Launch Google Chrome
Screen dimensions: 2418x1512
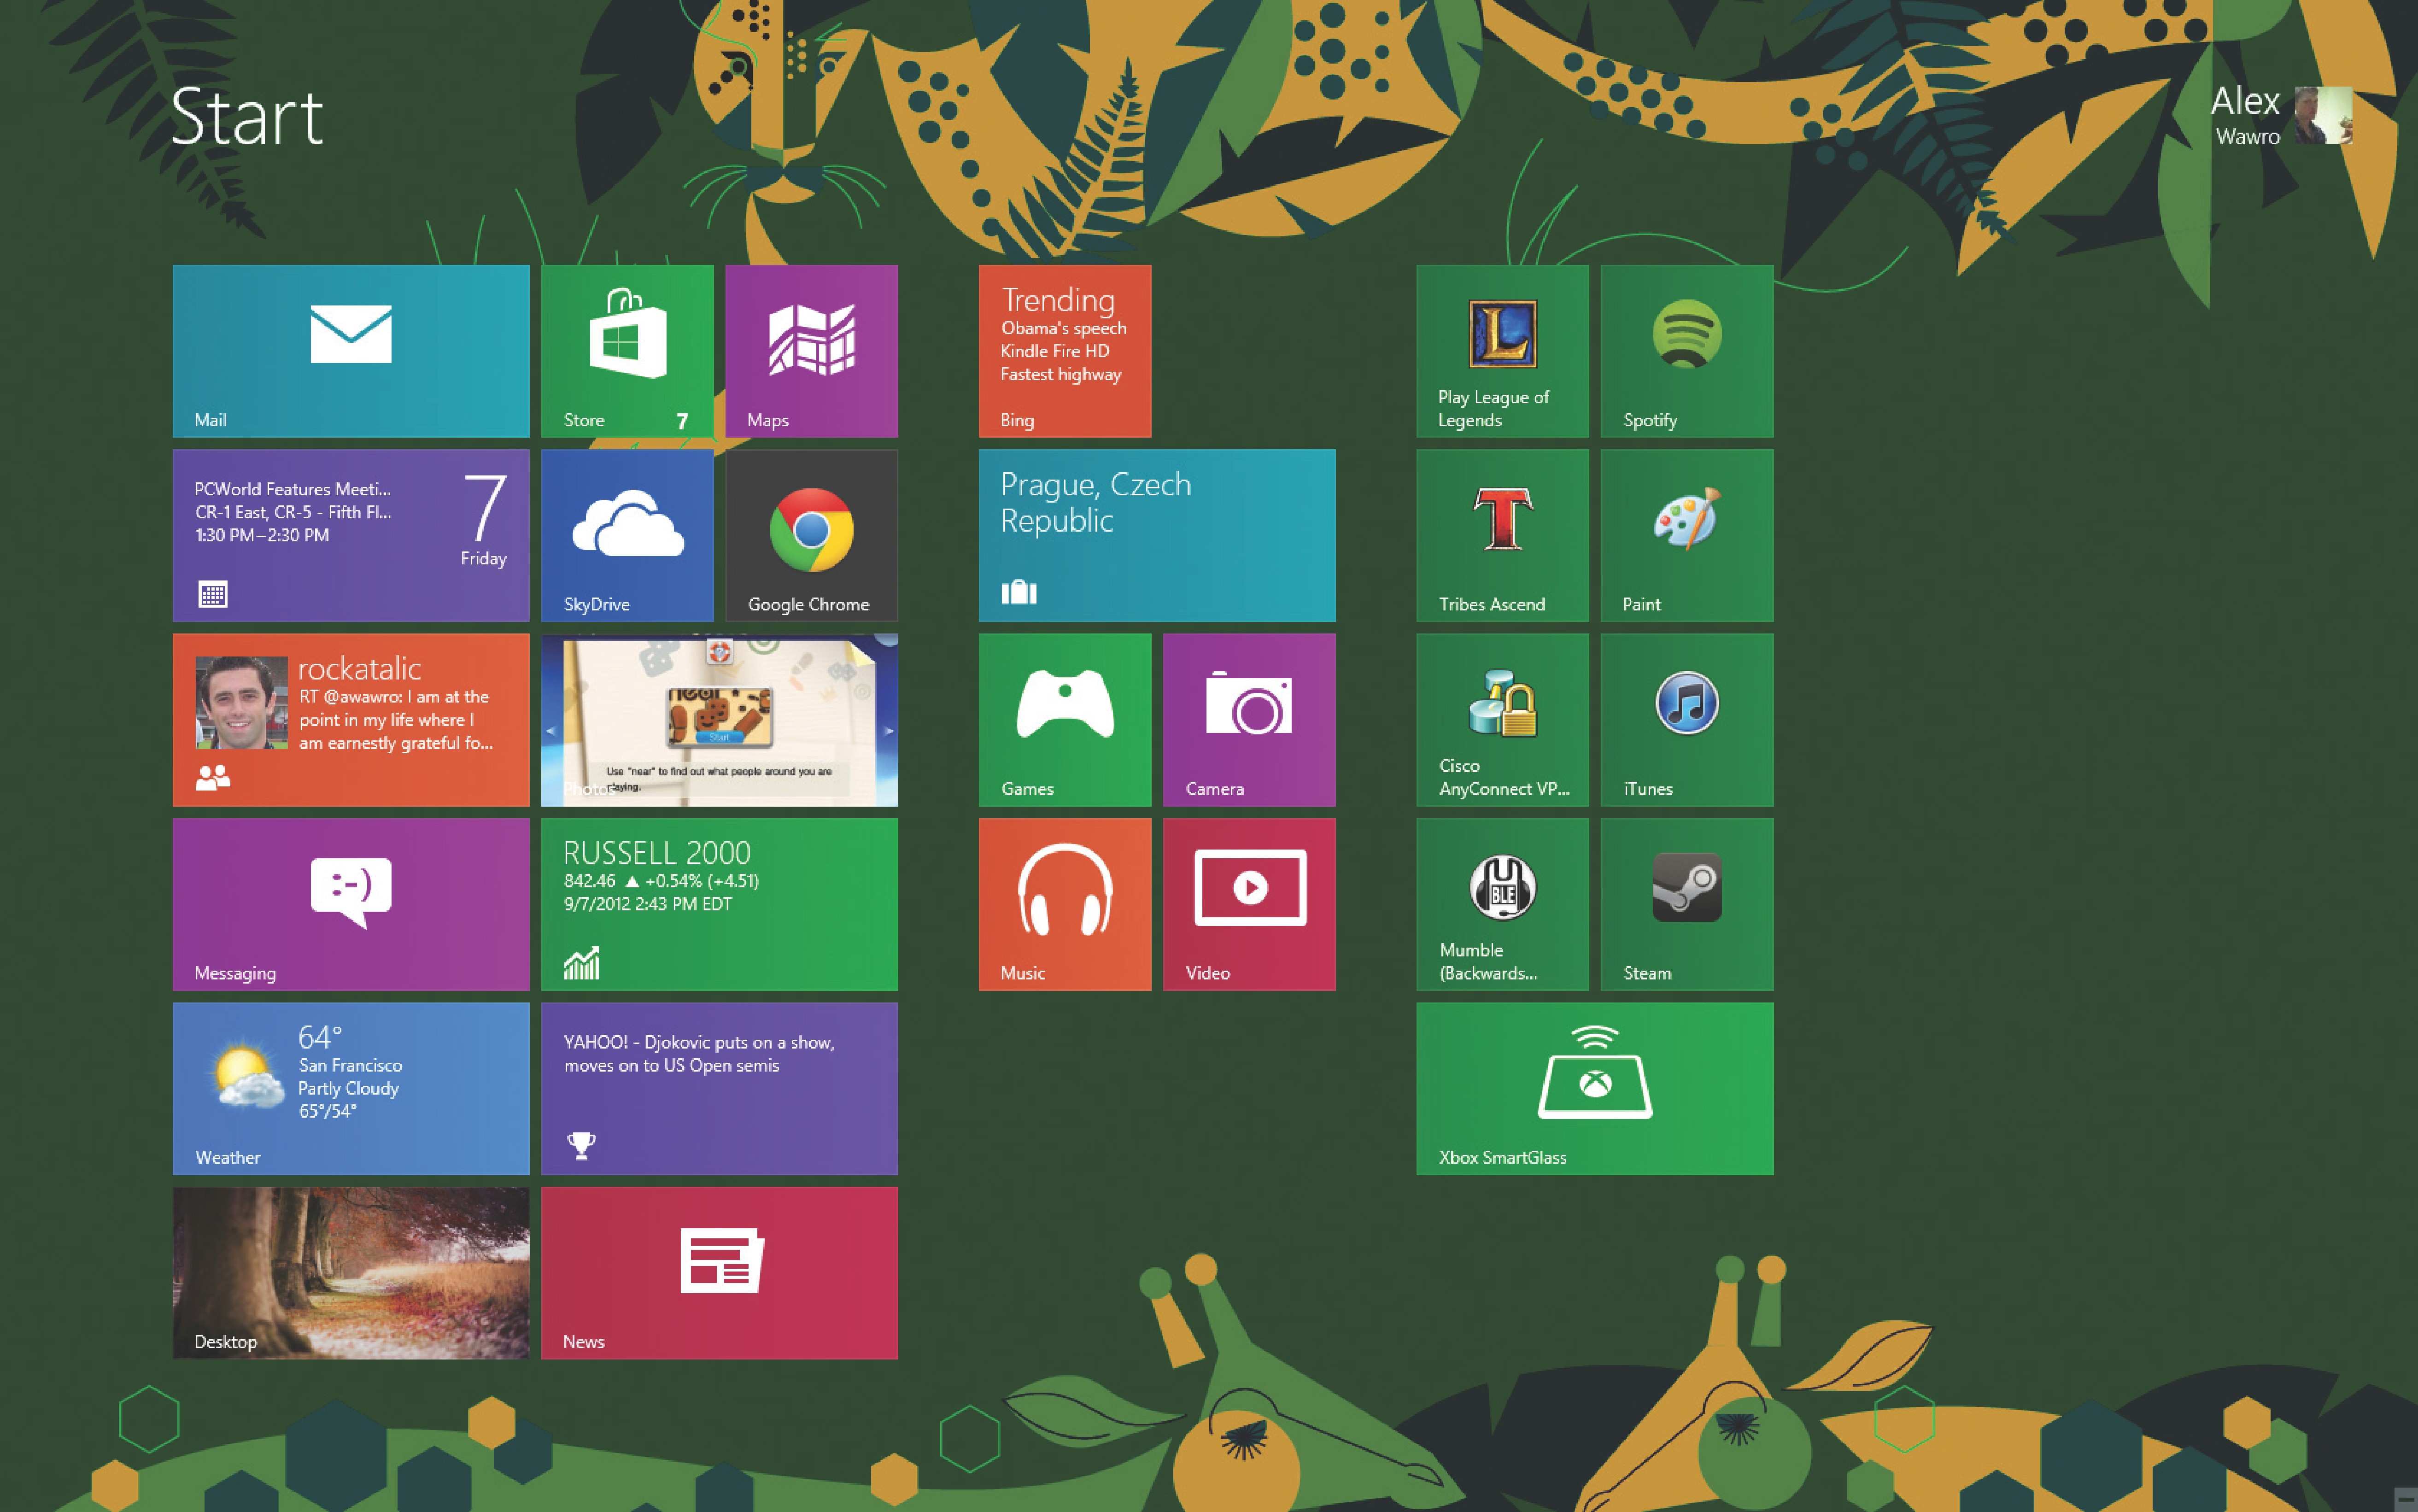(x=811, y=535)
